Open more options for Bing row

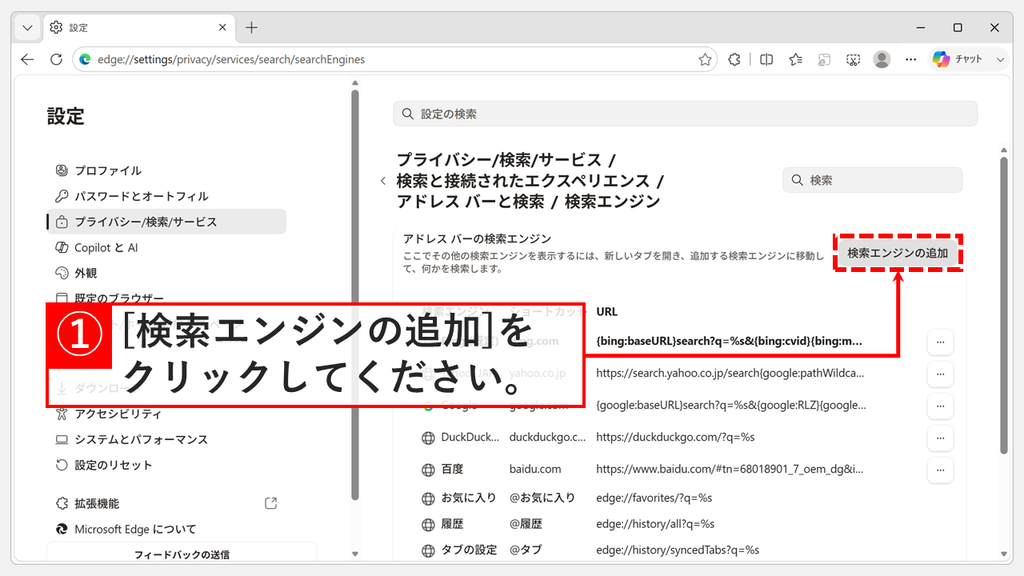click(x=940, y=342)
